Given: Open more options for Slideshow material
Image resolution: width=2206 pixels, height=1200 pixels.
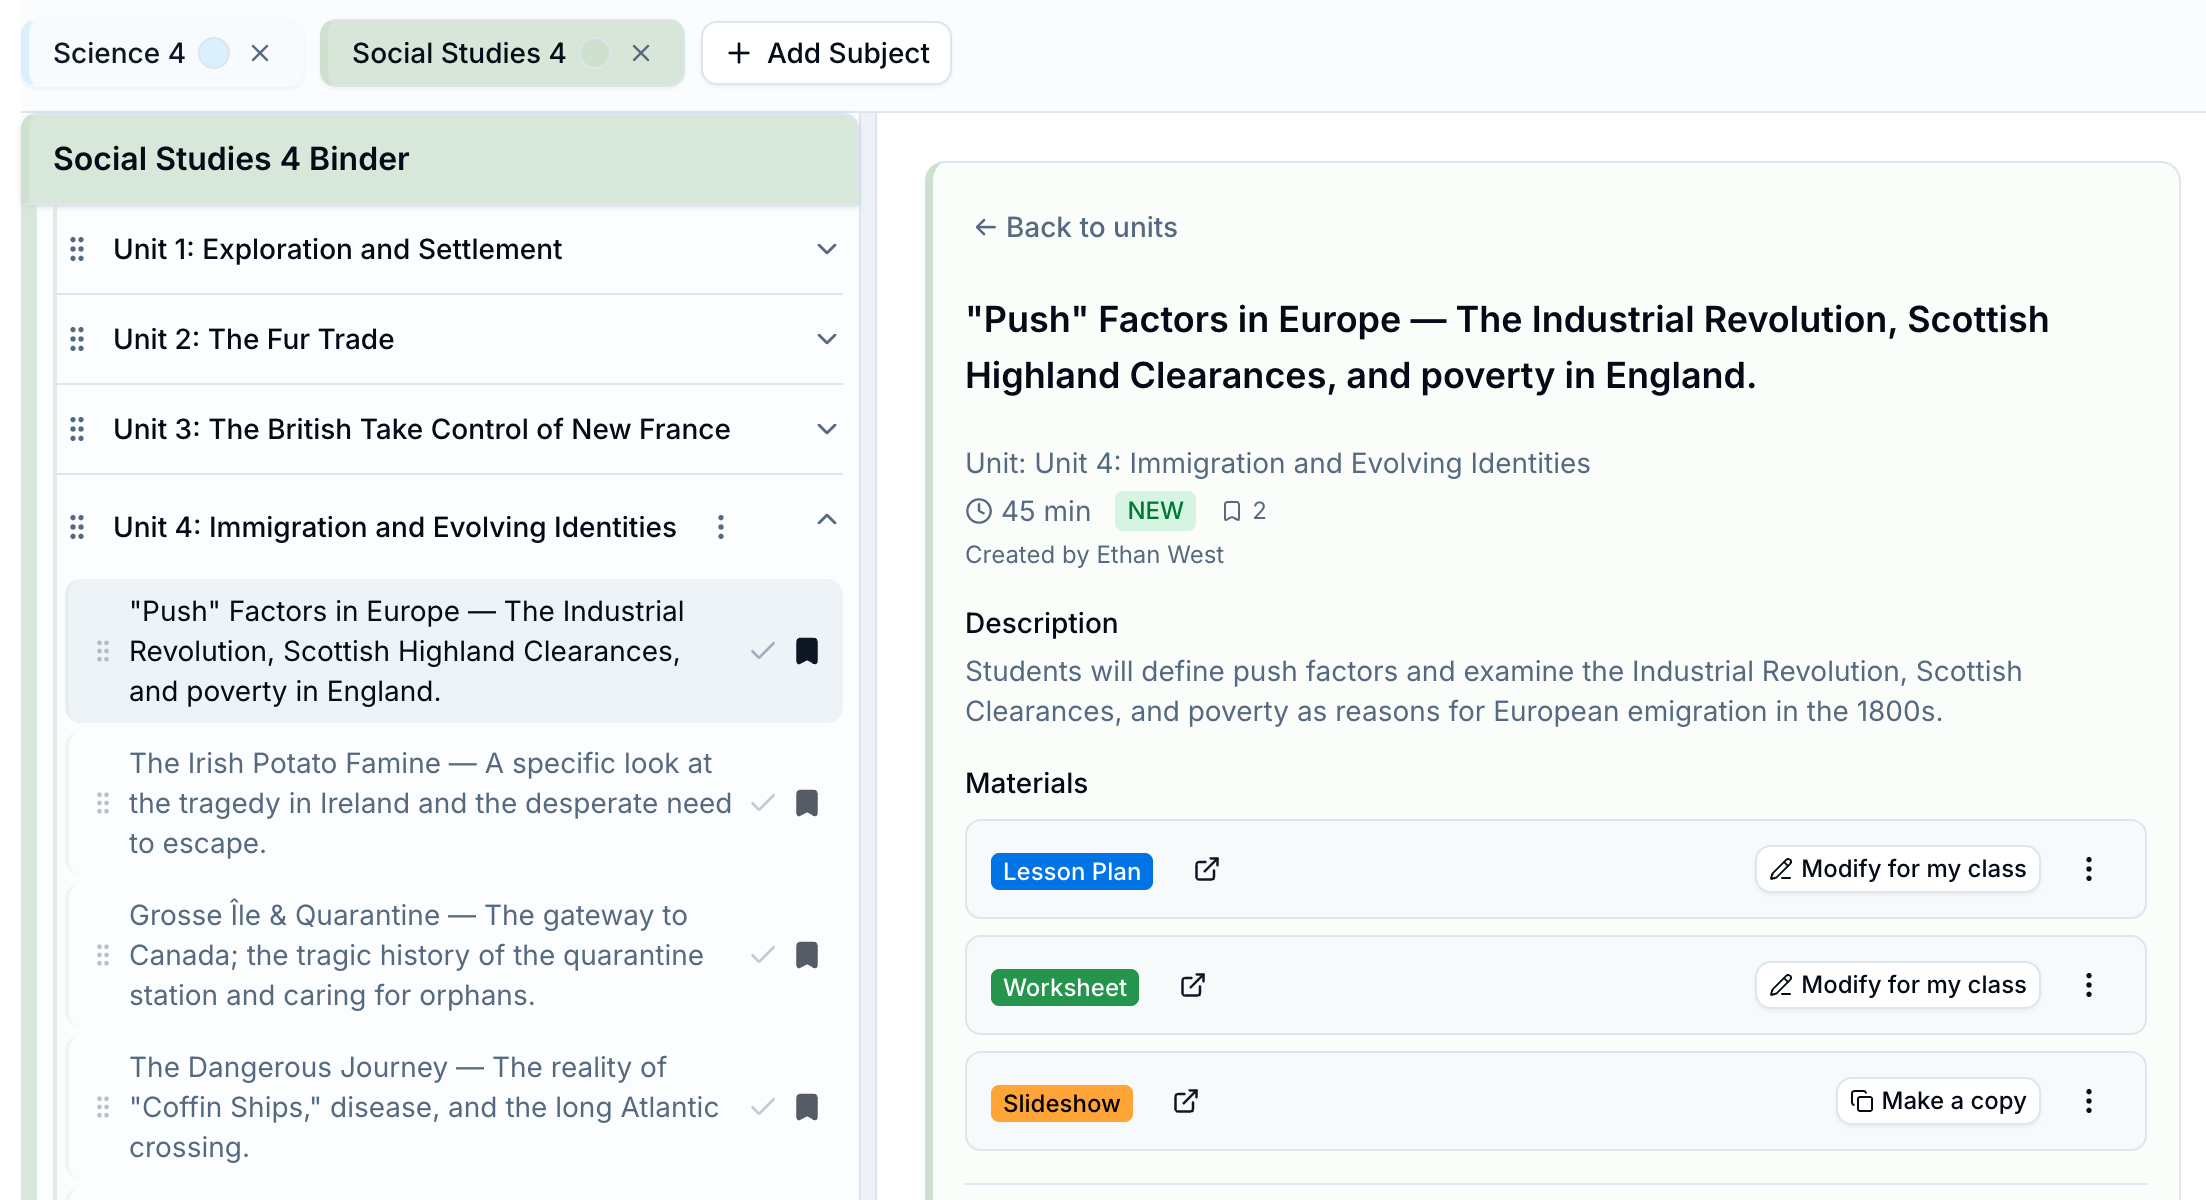Looking at the screenshot, I should pos(2089,1101).
